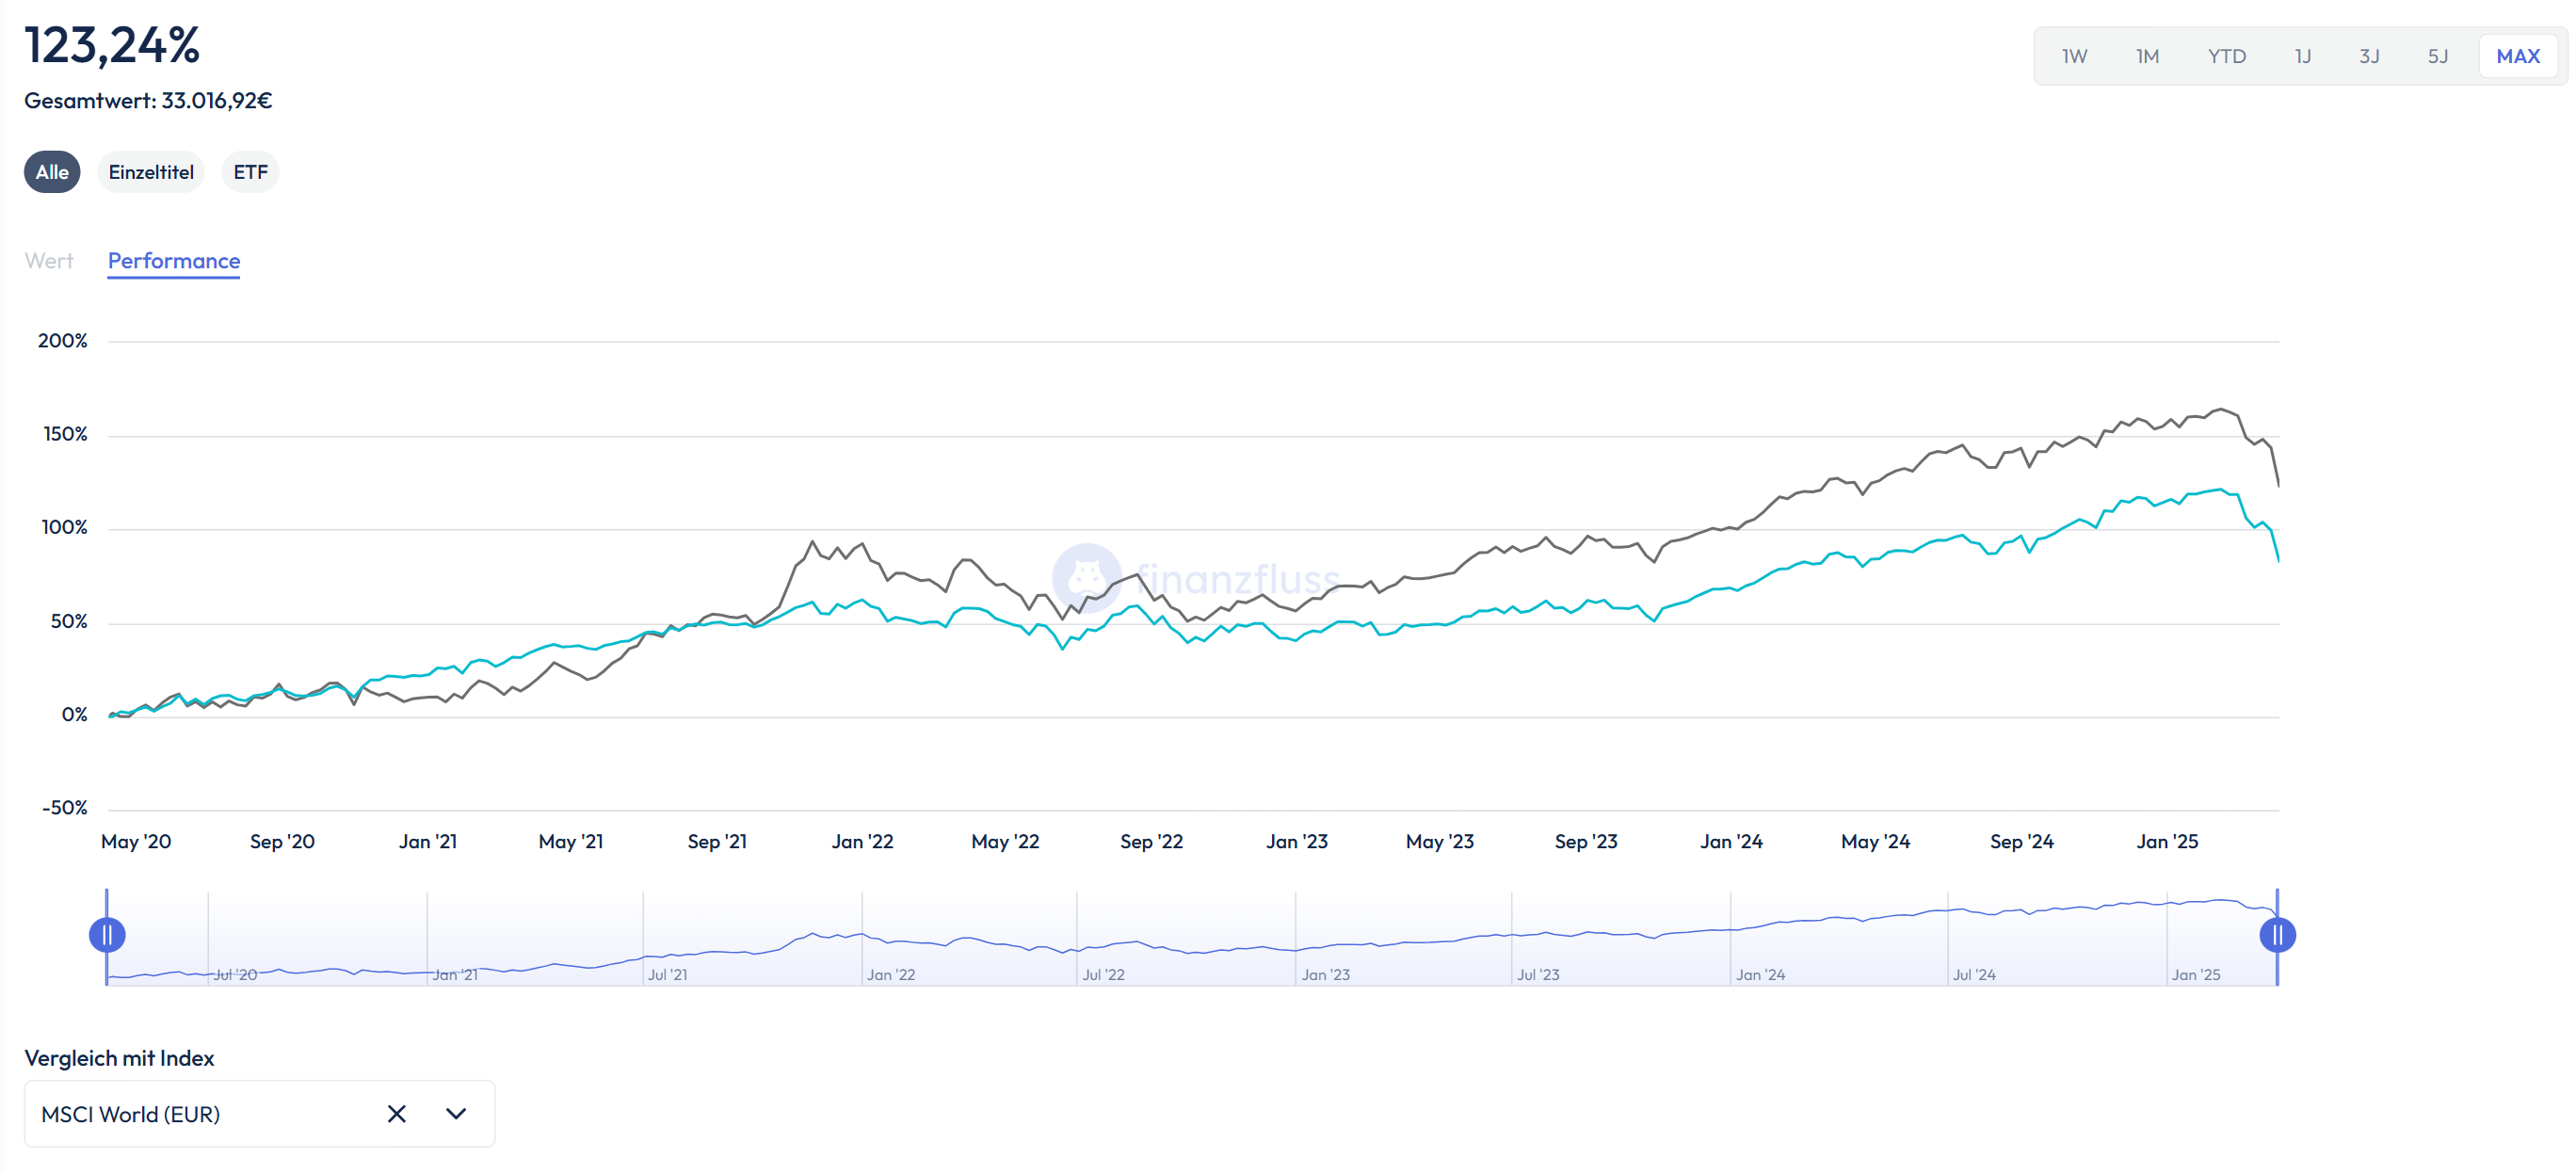The height and width of the screenshot is (1174, 2576).
Task: Filter by Alle holdings
Action: tap(52, 172)
